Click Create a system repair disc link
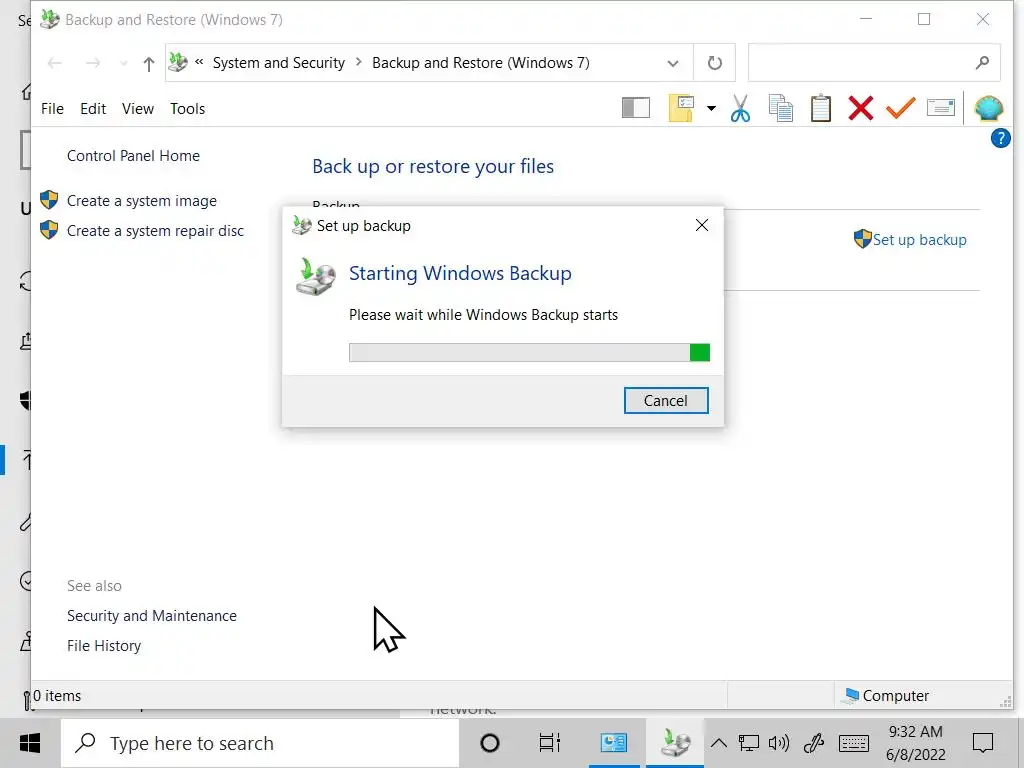The height and width of the screenshot is (768, 1024). (155, 231)
